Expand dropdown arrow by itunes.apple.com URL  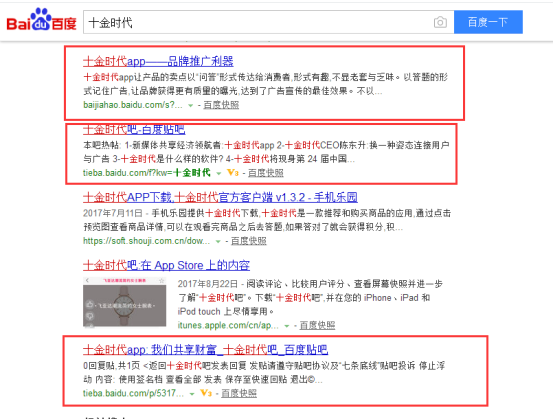(287, 326)
